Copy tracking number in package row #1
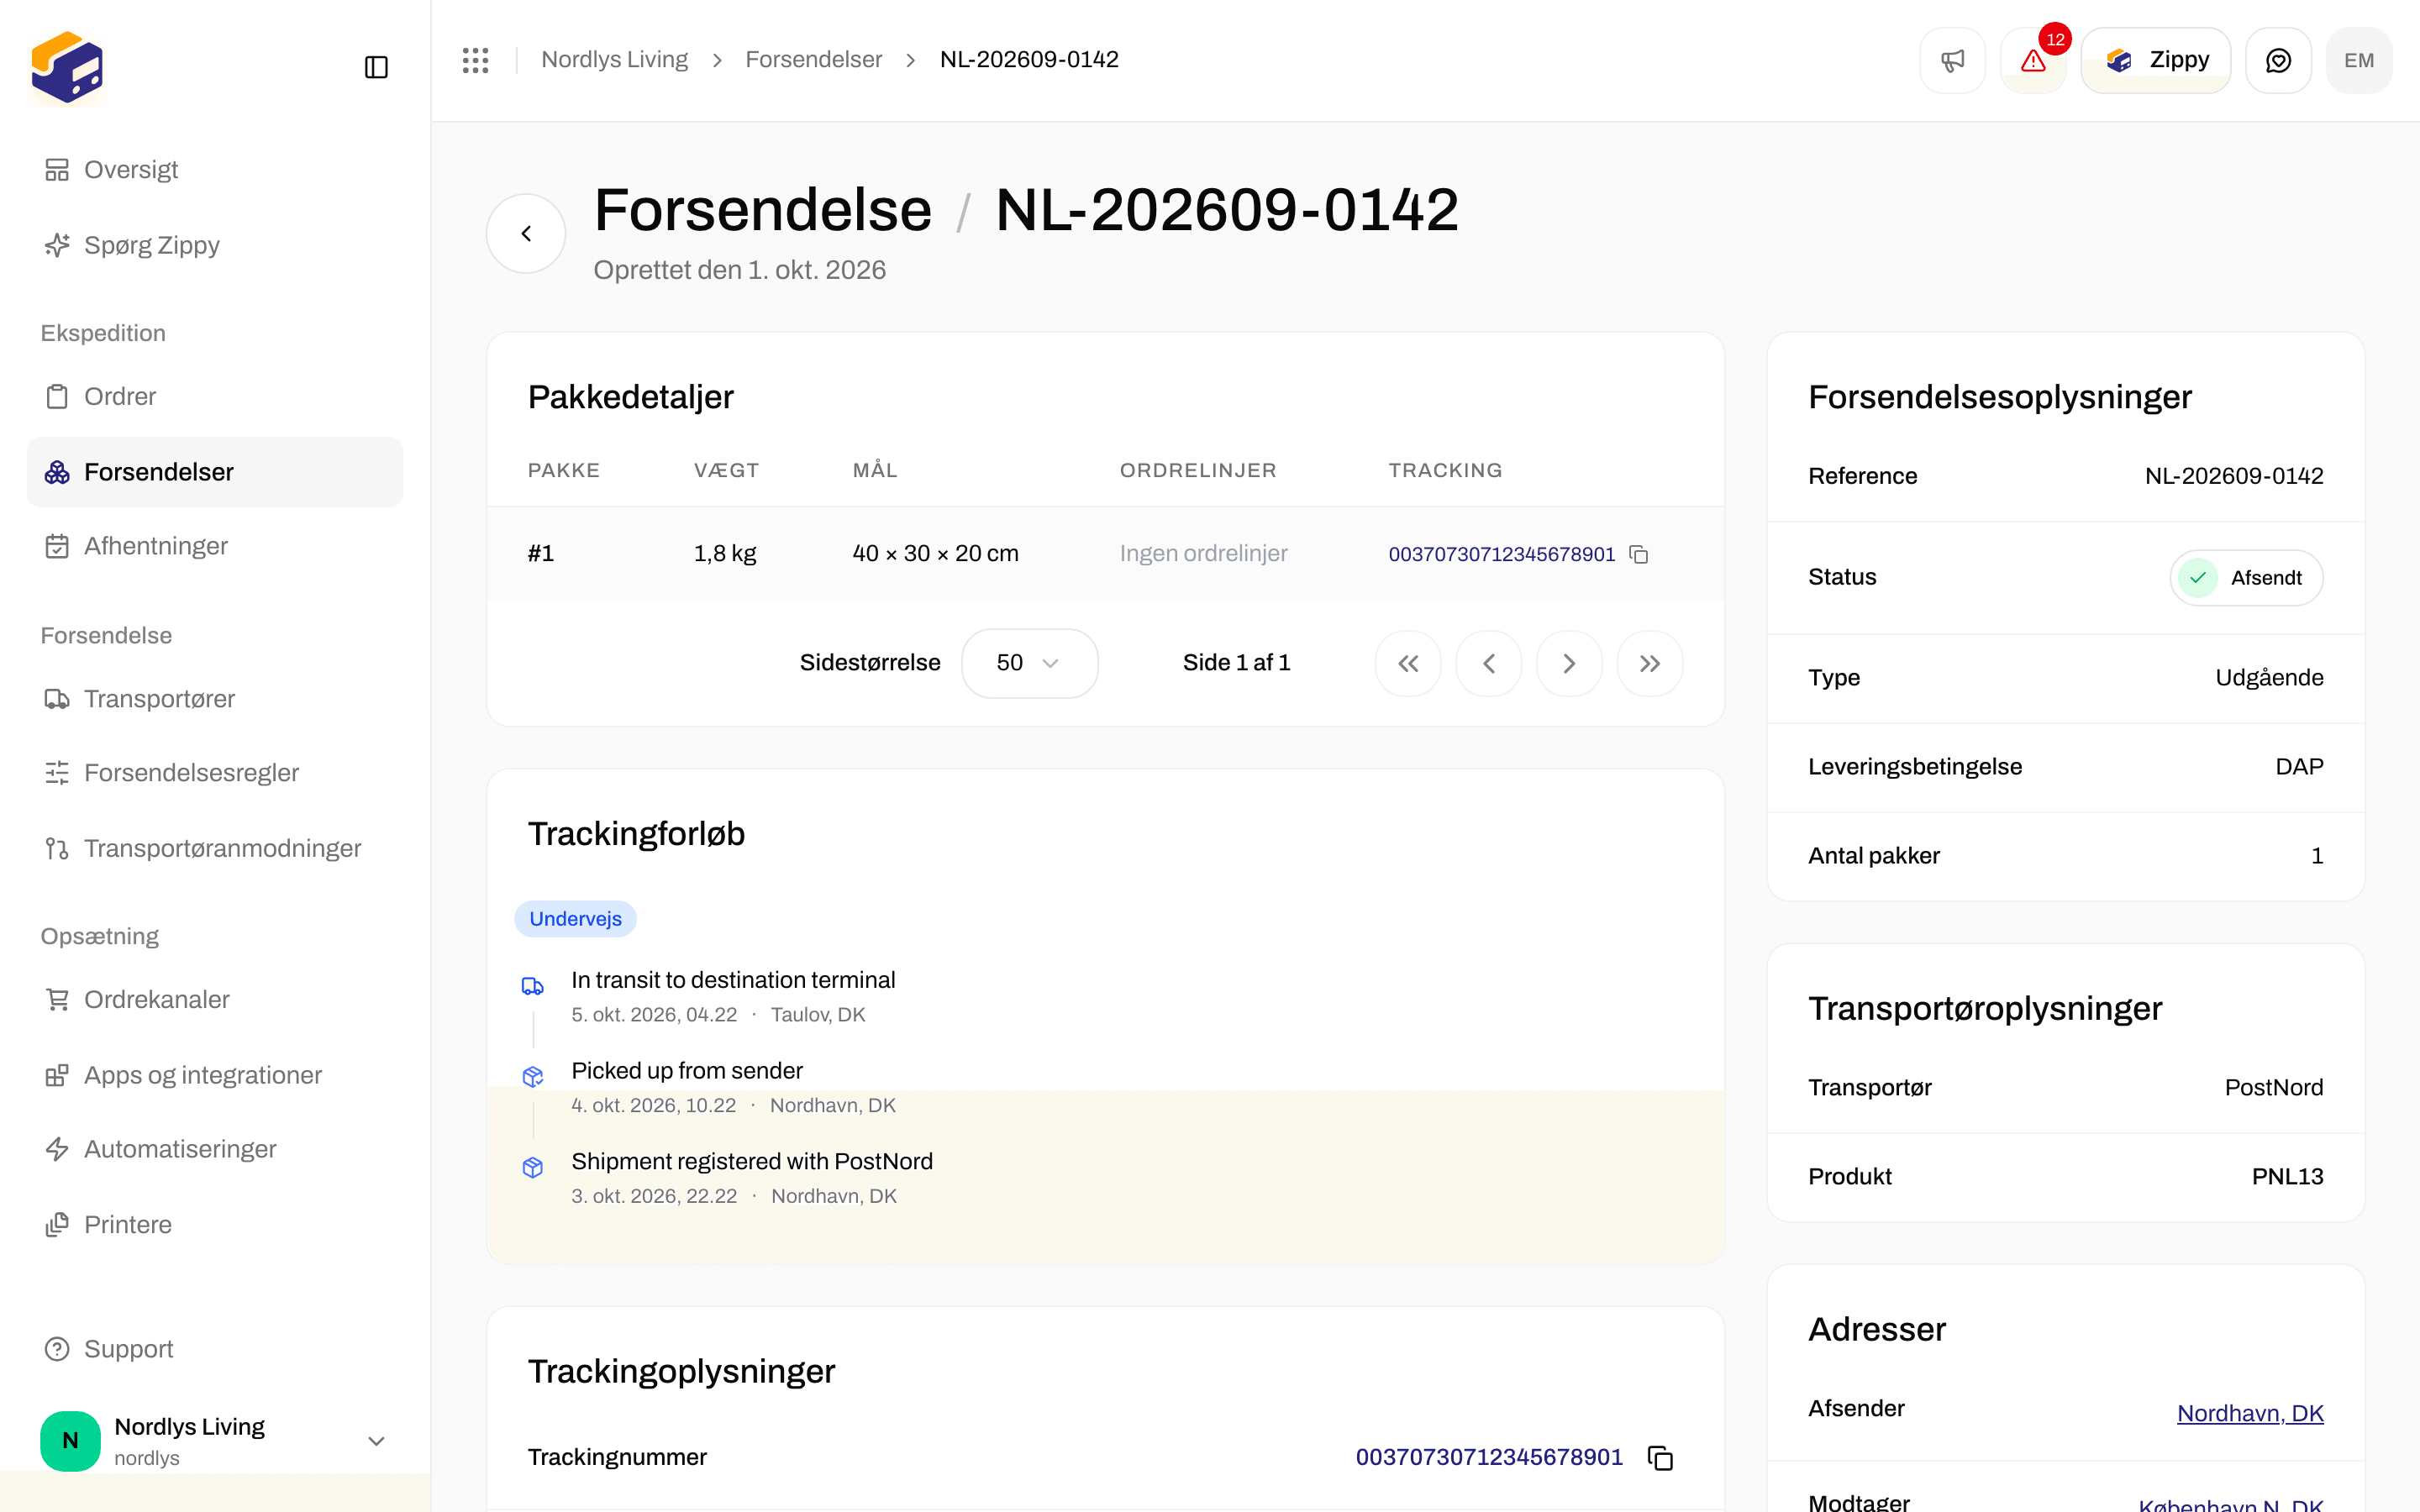This screenshot has width=2420, height=1512. [1639, 554]
